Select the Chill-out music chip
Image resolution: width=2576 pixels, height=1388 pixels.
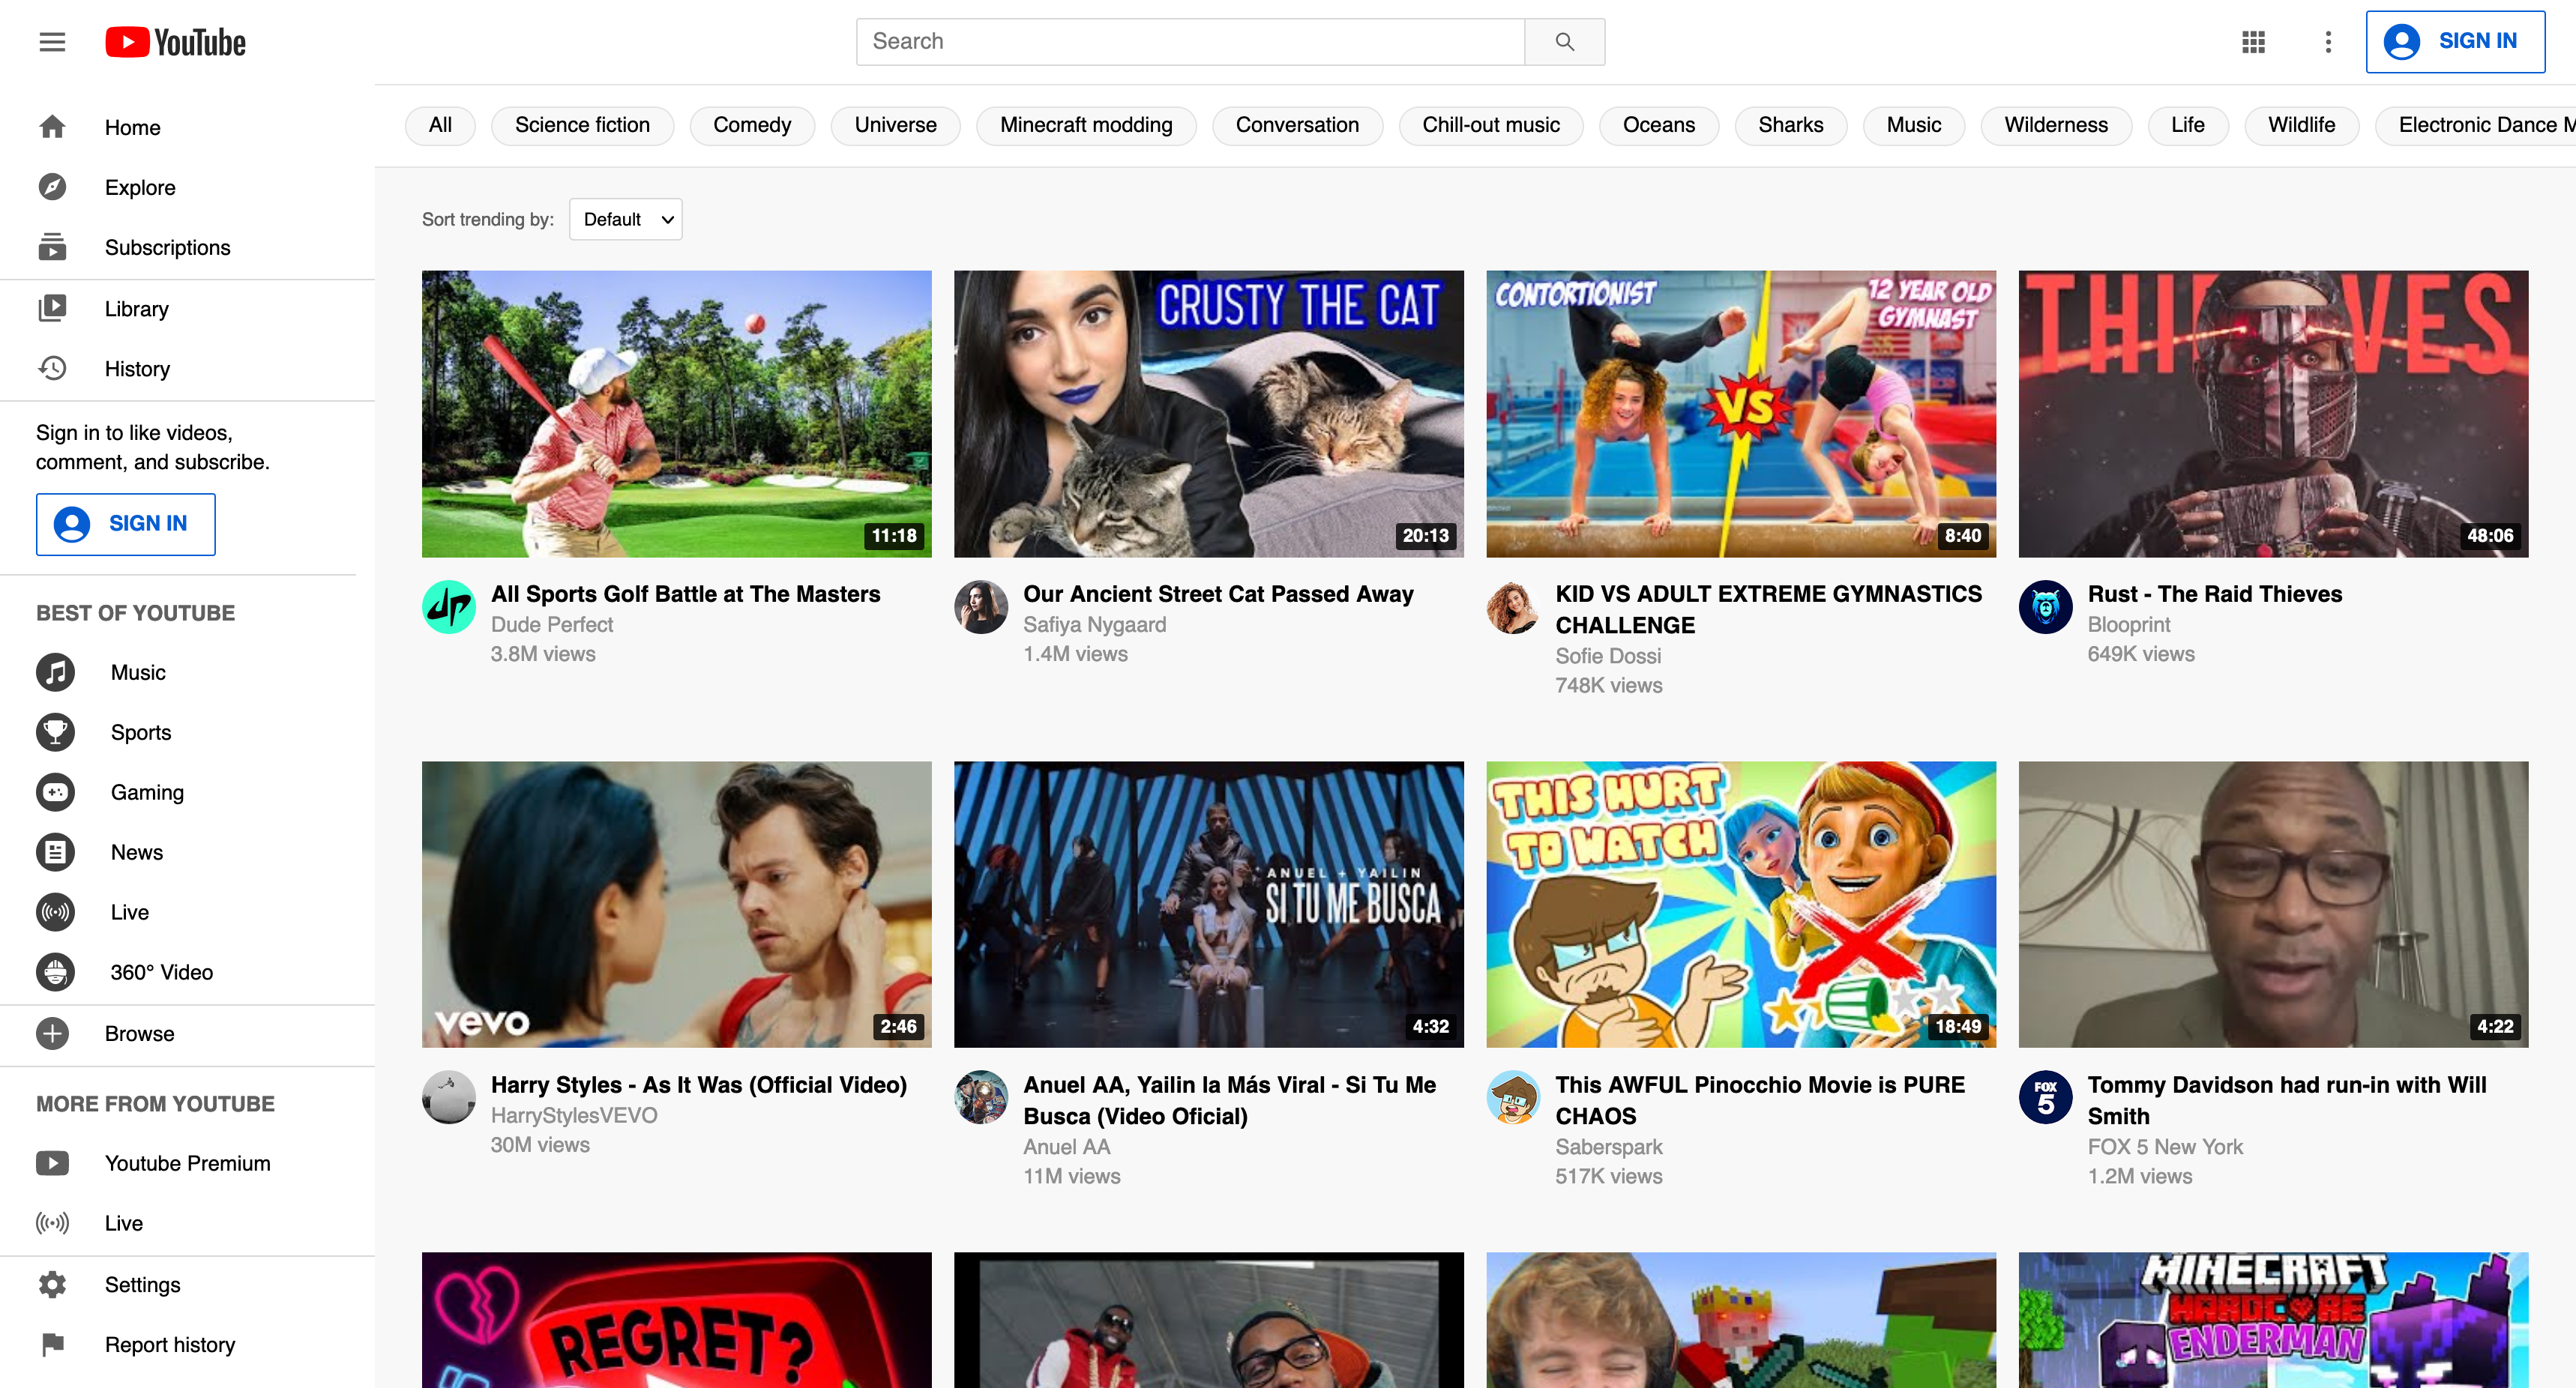tap(1491, 125)
